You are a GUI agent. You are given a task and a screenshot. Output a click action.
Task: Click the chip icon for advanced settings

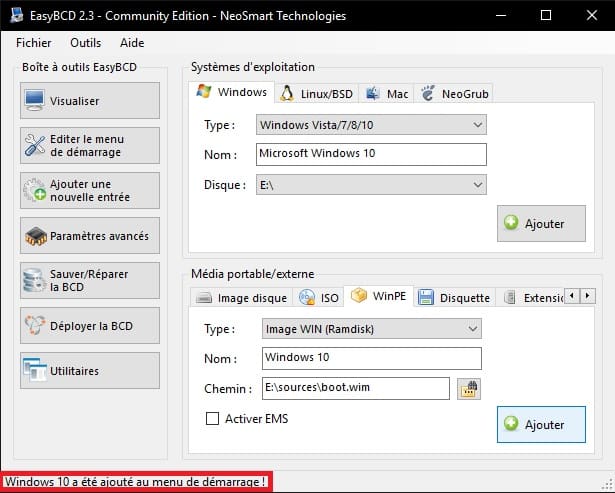[x=35, y=236]
